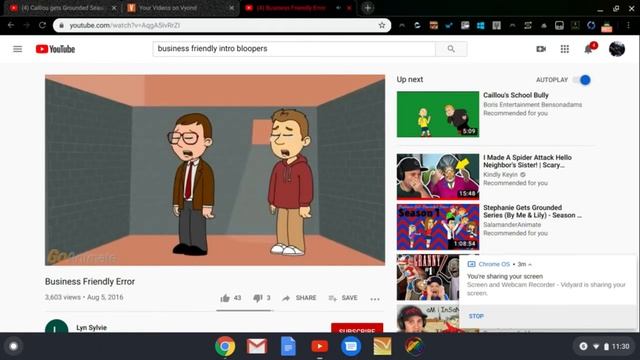The height and width of the screenshot is (360, 640).
Task: Open I Made A Spider Attack title
Action: tap(527, 161)
